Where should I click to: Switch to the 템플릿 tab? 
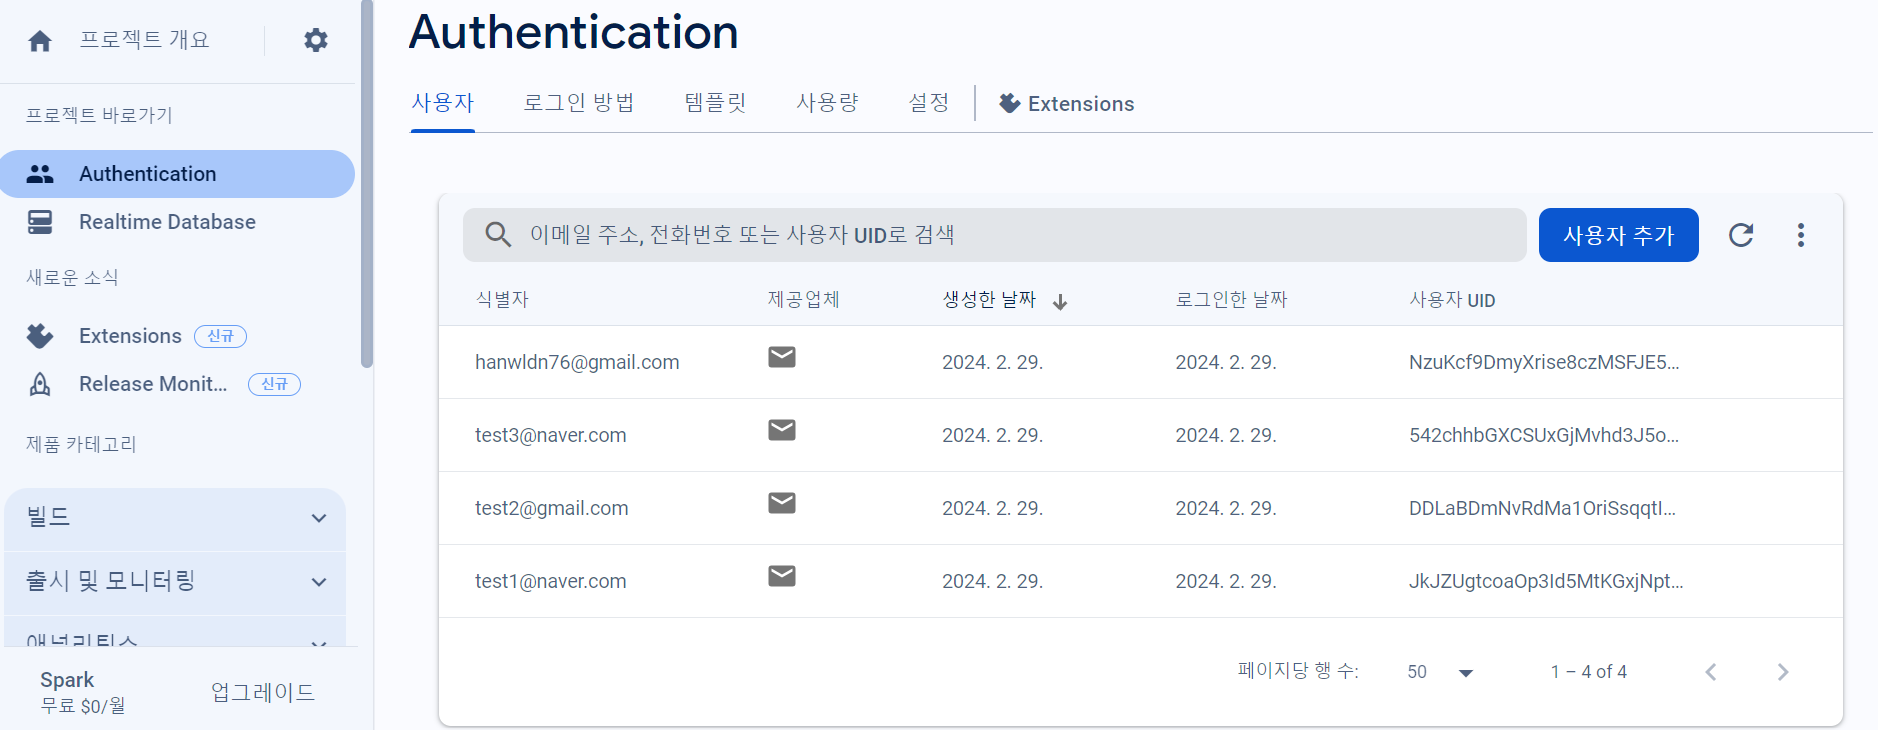point(715,103)
